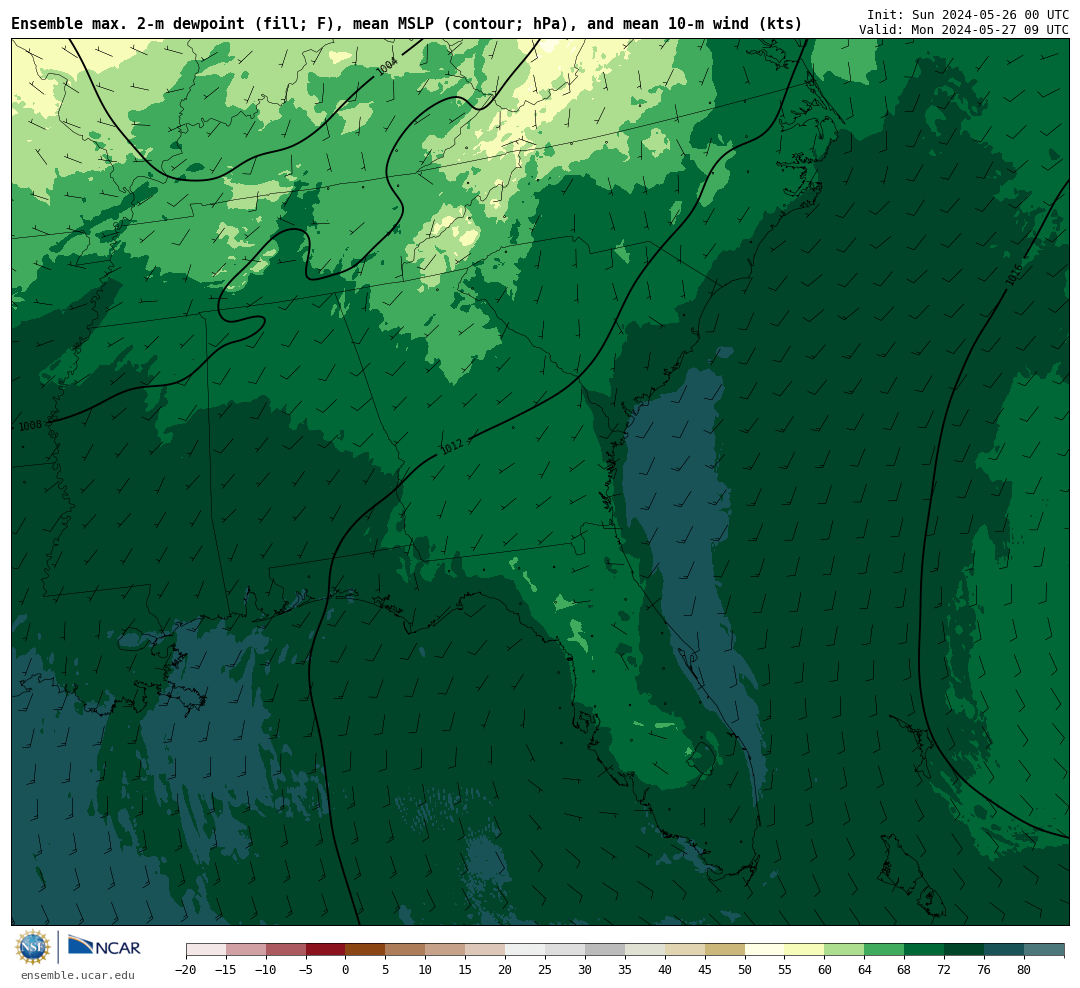Viewport: 1080px width, 988px height.
Task: Select the 68 to 72 green swatch
Action: 924,949
